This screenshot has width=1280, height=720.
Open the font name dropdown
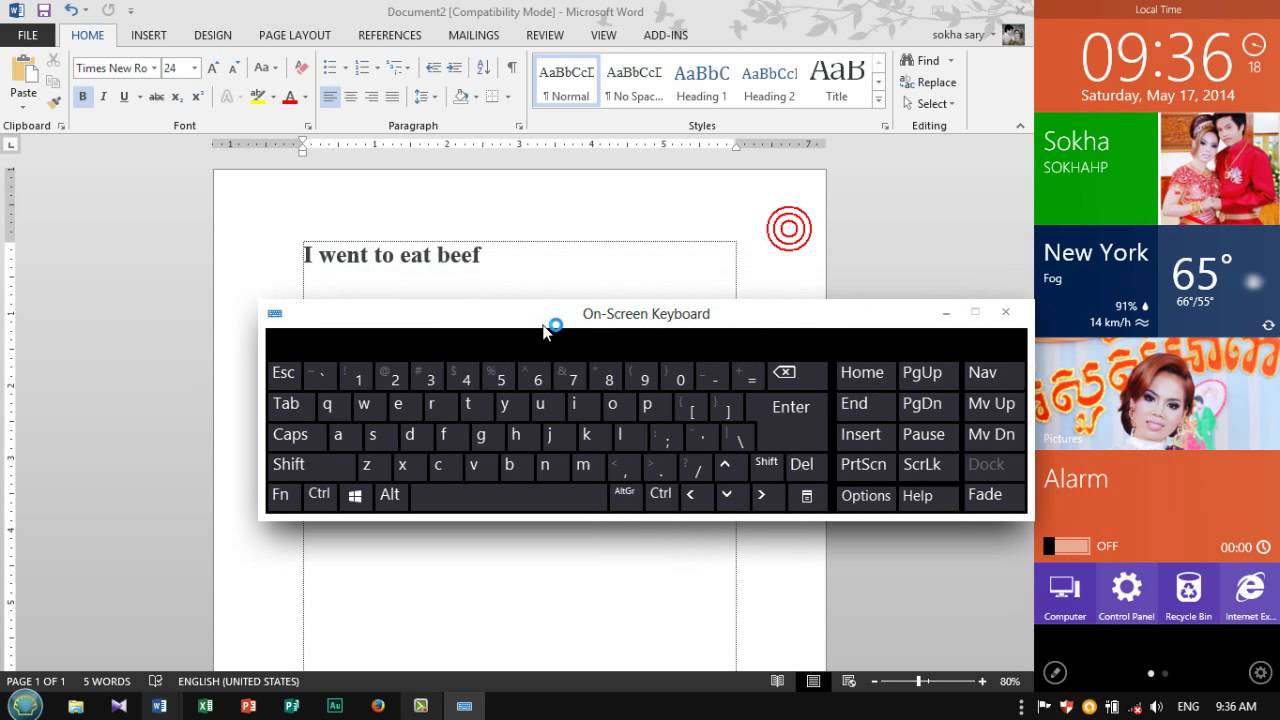coord(154,68)
